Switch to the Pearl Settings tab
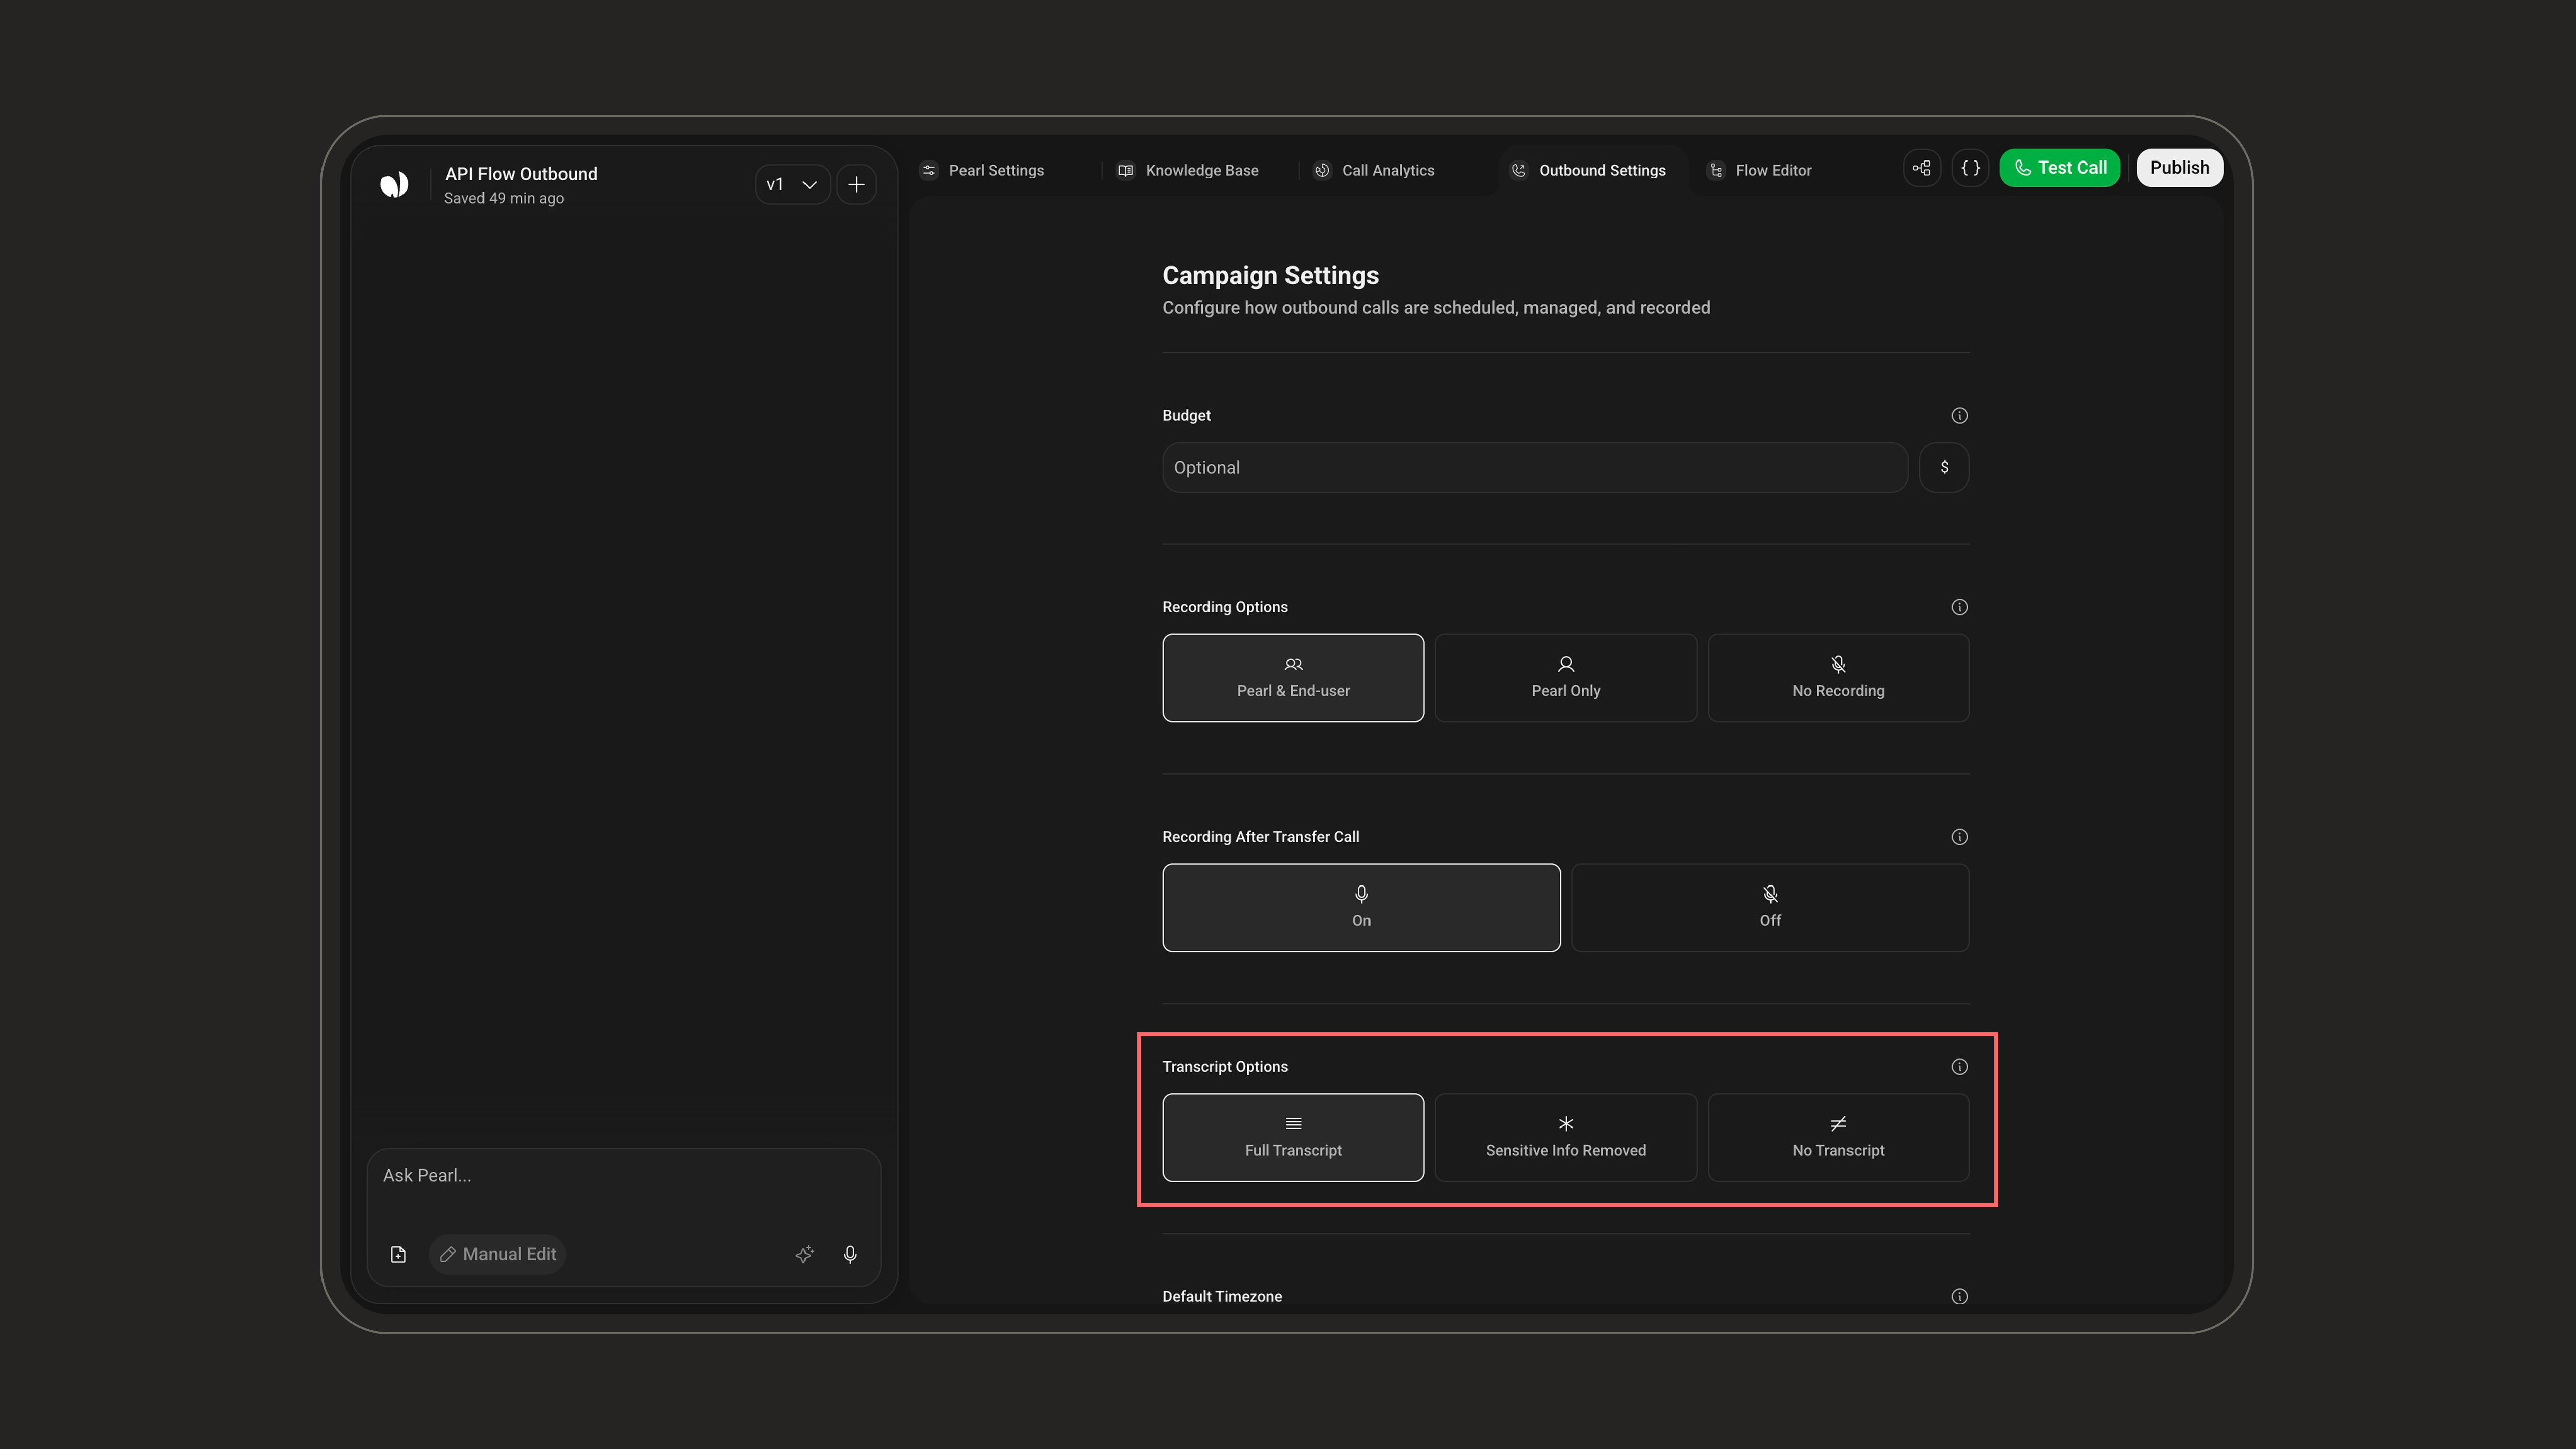 (983, 170)
